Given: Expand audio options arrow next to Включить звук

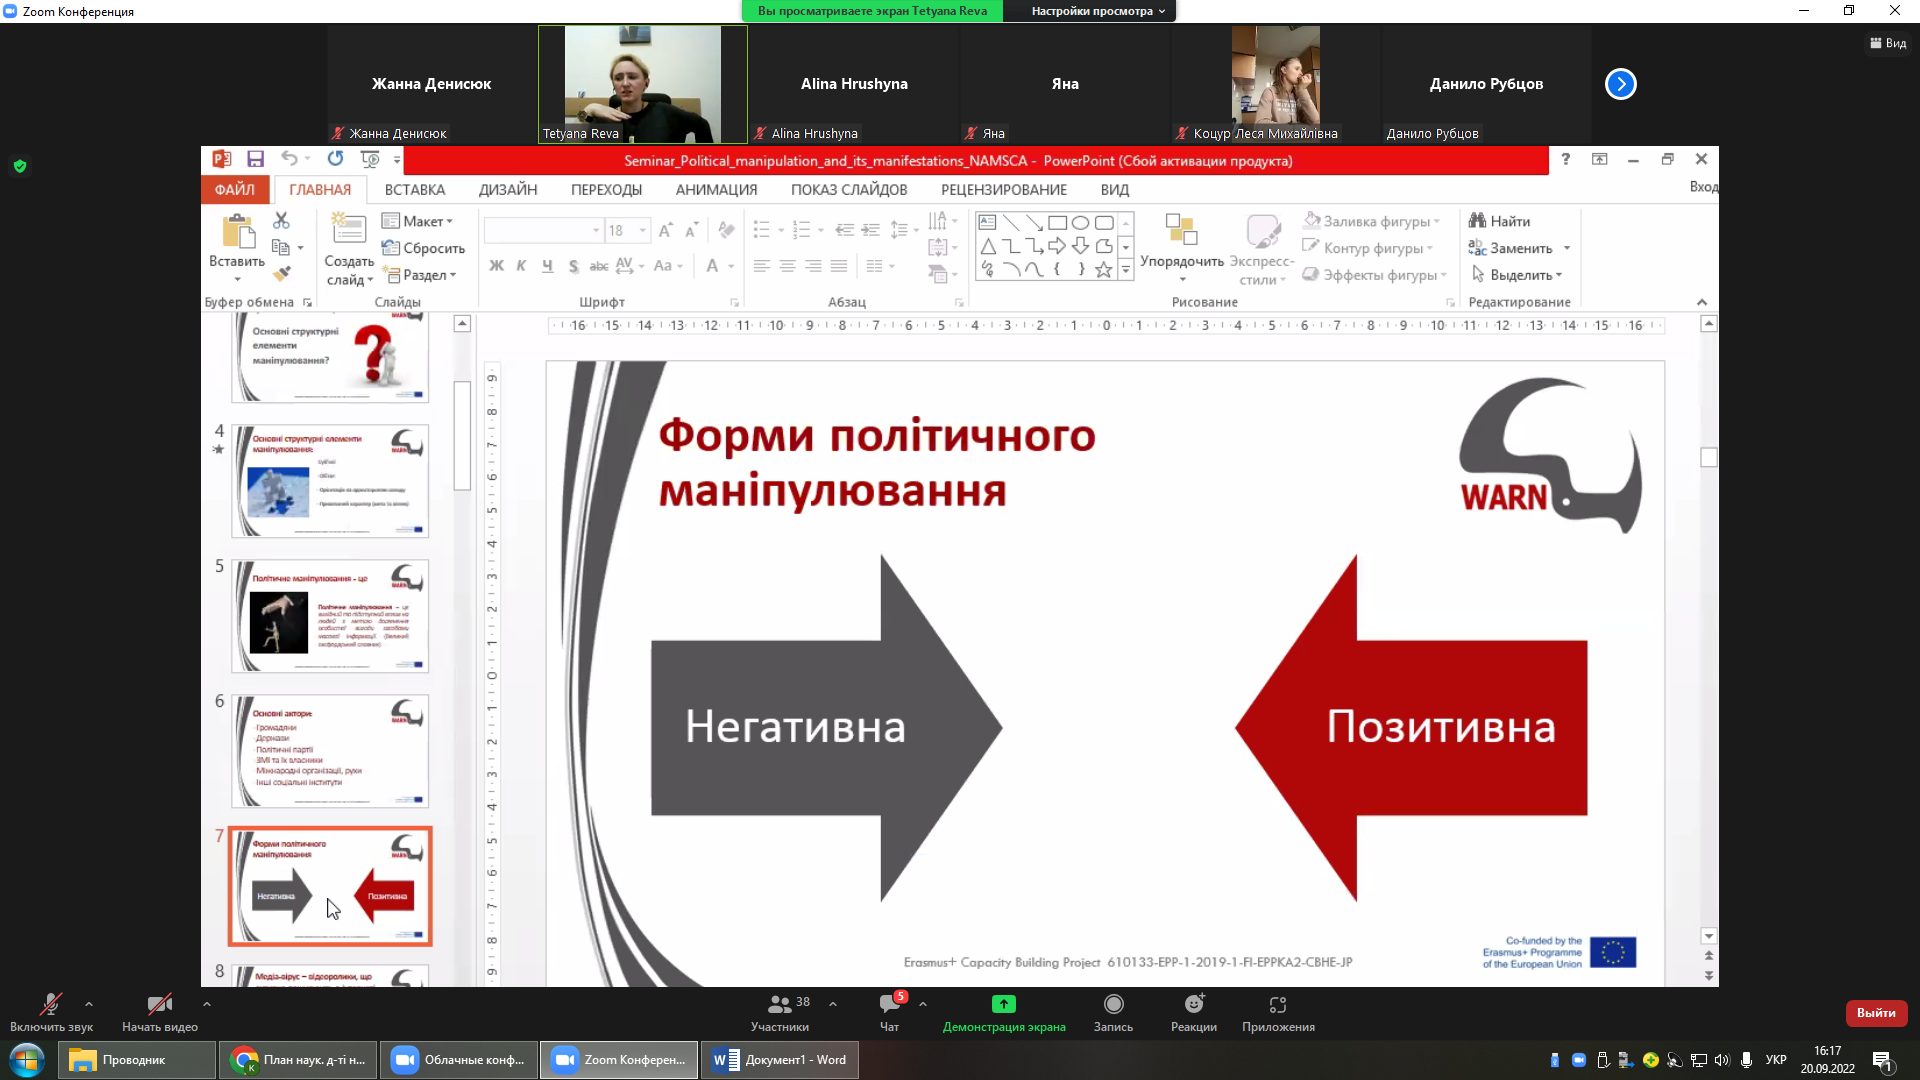Looking at the screenshot, I should pyautogui.click(x=89, y=1003).
